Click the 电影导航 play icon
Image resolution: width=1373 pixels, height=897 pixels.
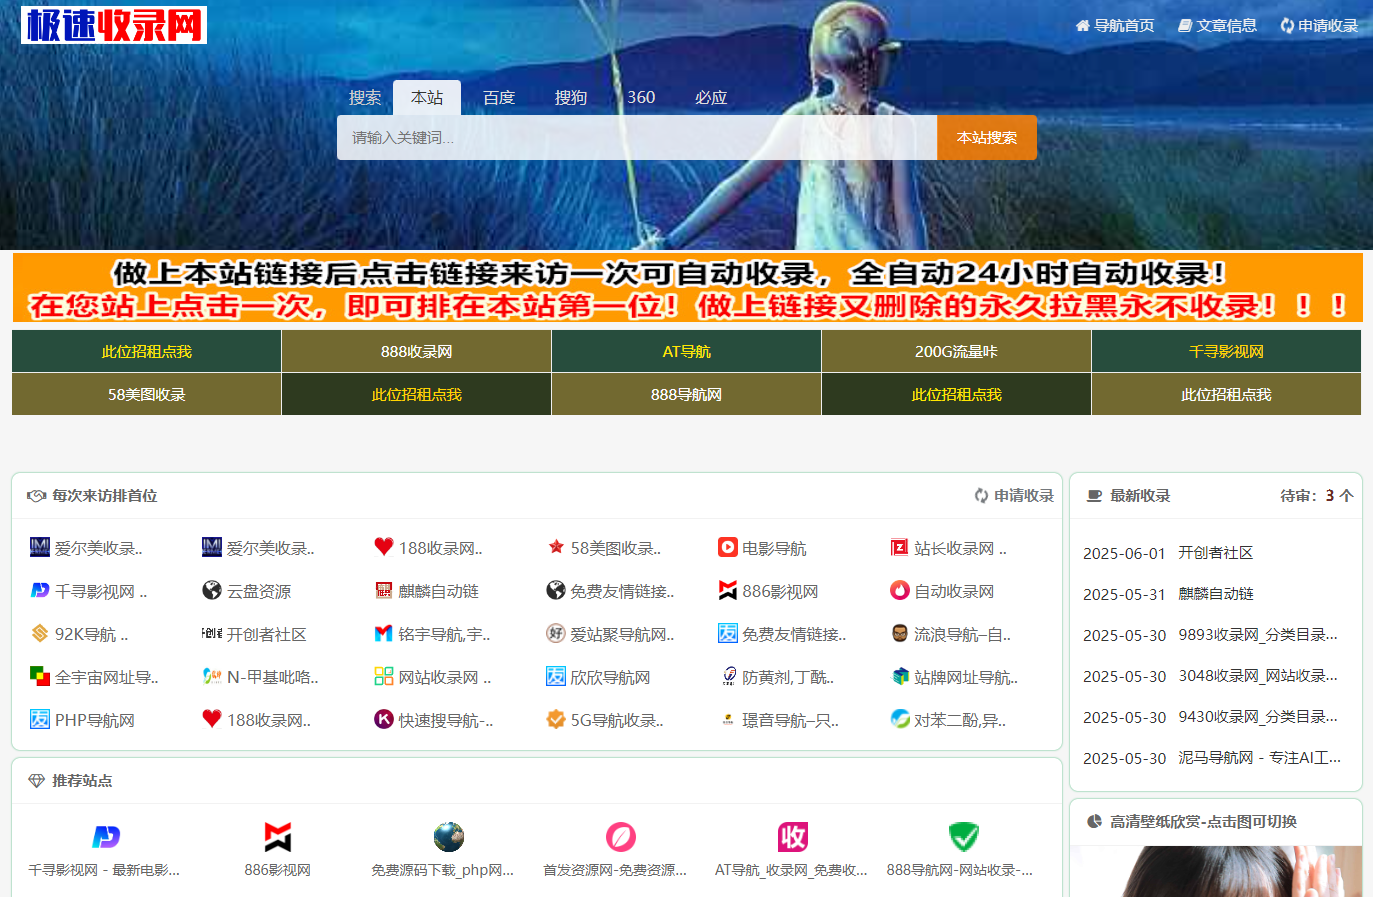point(727,547)
